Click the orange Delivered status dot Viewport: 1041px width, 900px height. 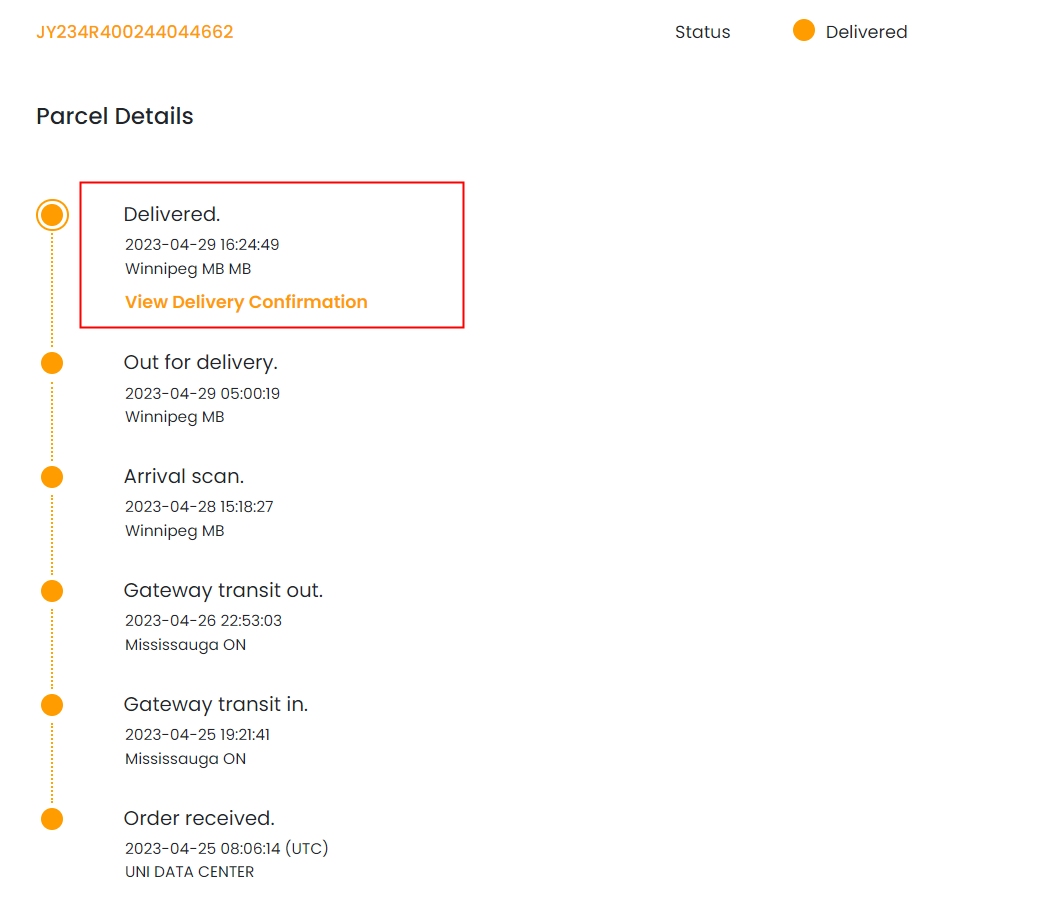[803, 31]
